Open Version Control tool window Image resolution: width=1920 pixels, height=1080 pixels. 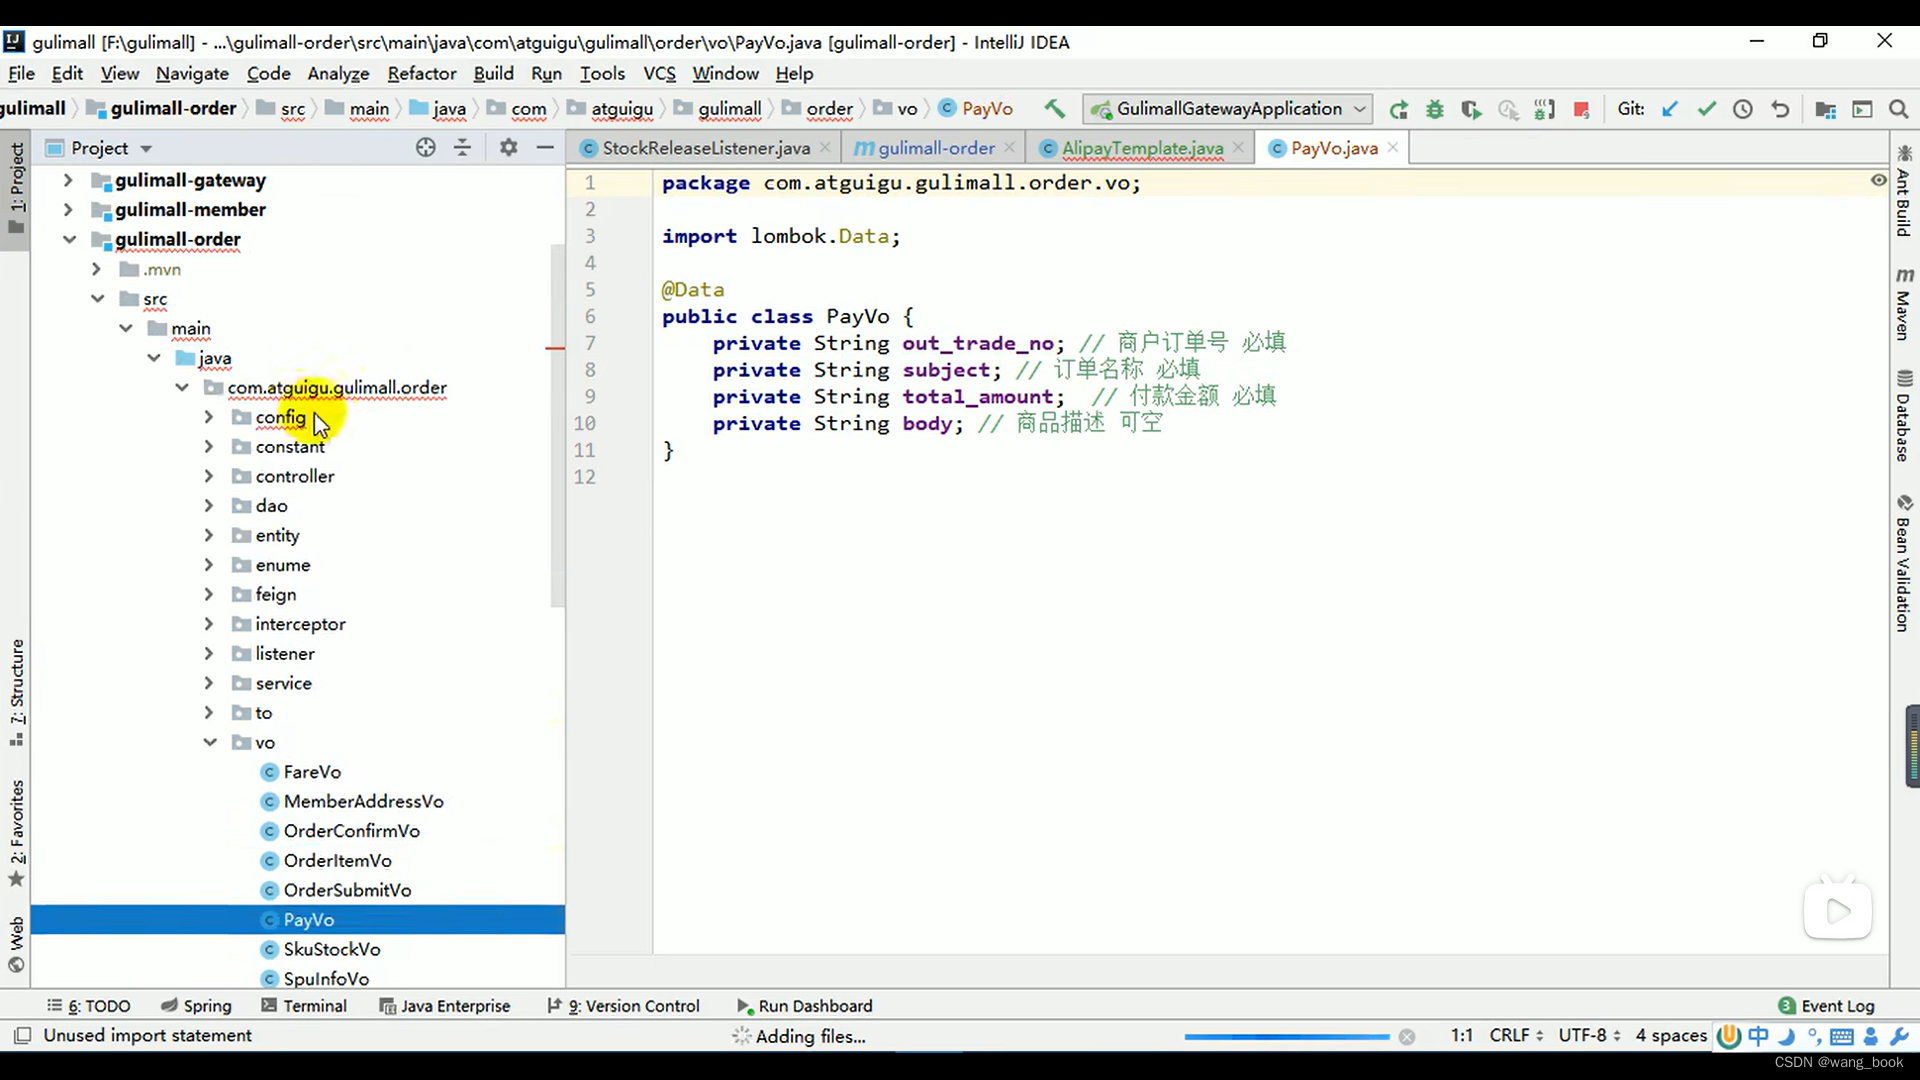pyautogui.click(x=623, y=1006)
